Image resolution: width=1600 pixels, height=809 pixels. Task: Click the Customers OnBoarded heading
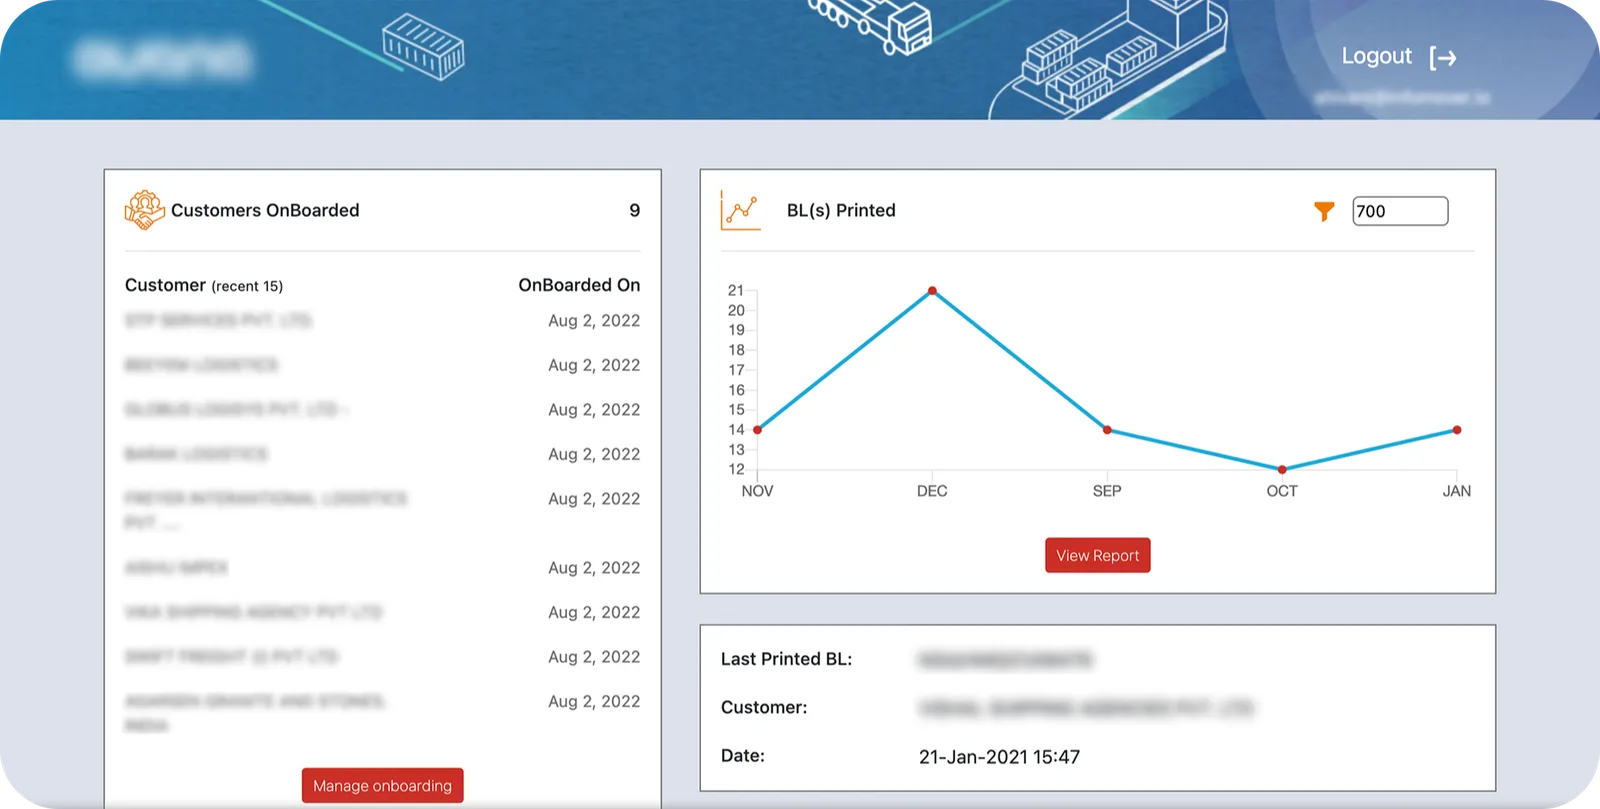265,210
